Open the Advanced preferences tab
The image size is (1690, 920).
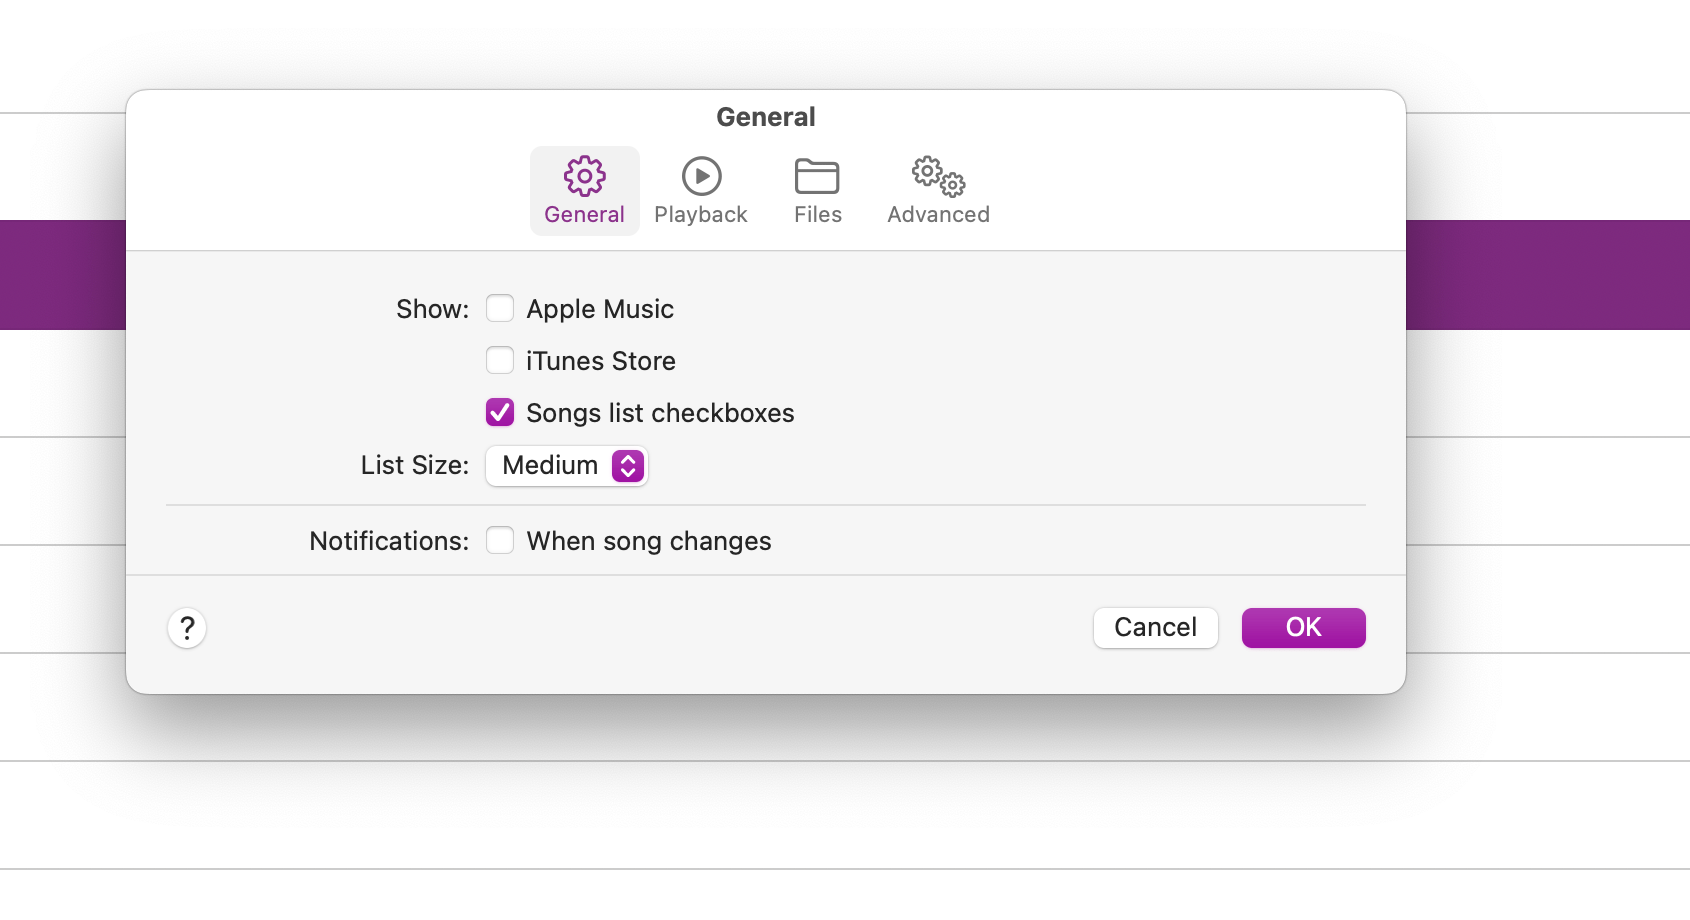(938, 191)
